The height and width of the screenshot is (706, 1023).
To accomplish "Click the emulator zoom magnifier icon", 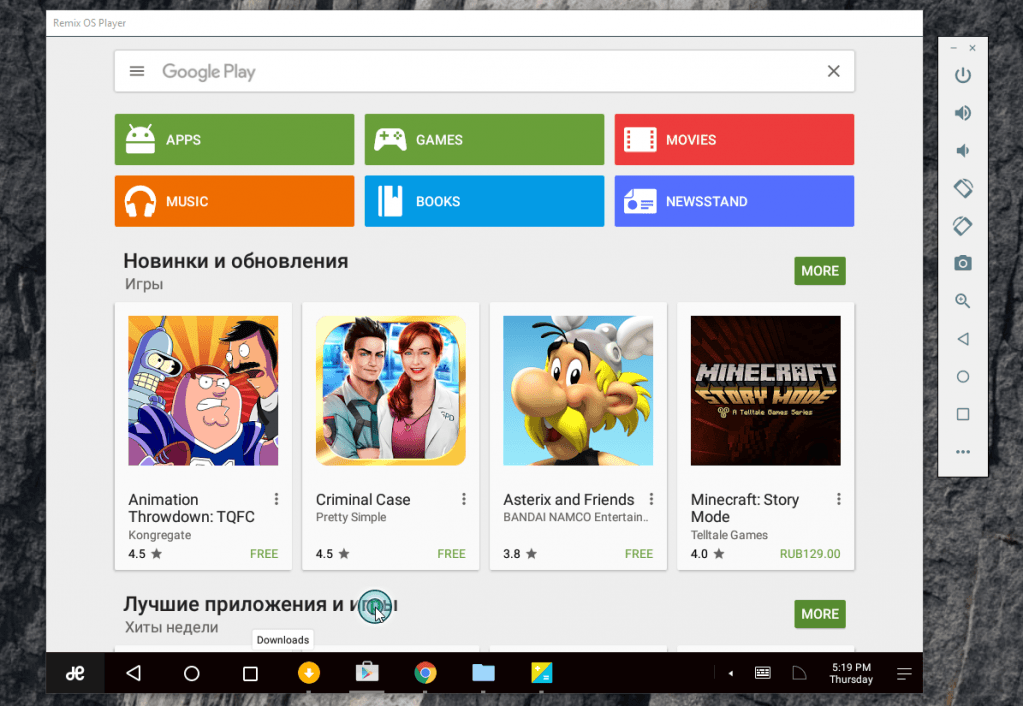I will (962, 301).
